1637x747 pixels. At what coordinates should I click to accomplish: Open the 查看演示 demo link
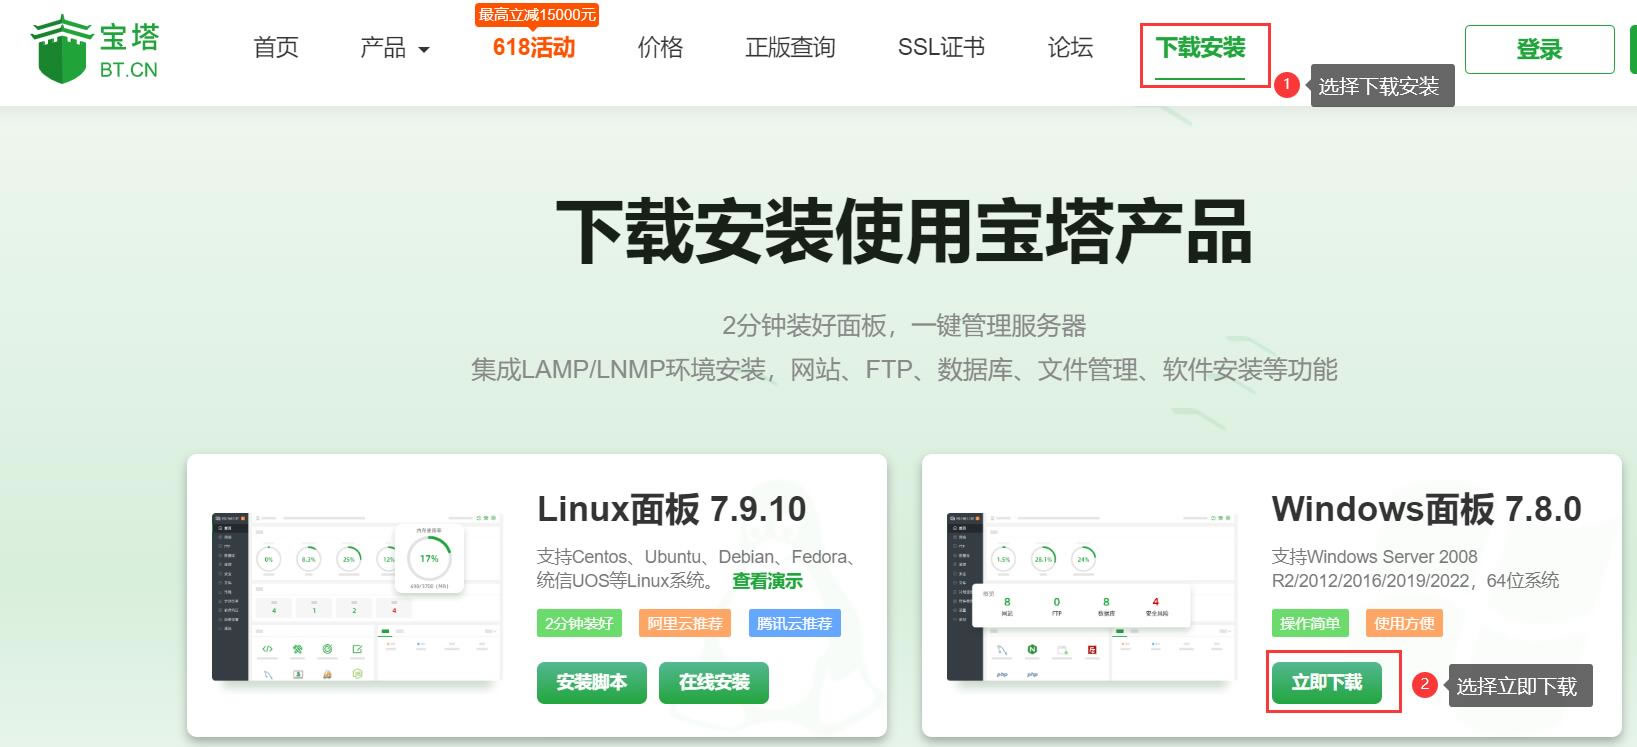pyautogui.click(x=767, y=581)
